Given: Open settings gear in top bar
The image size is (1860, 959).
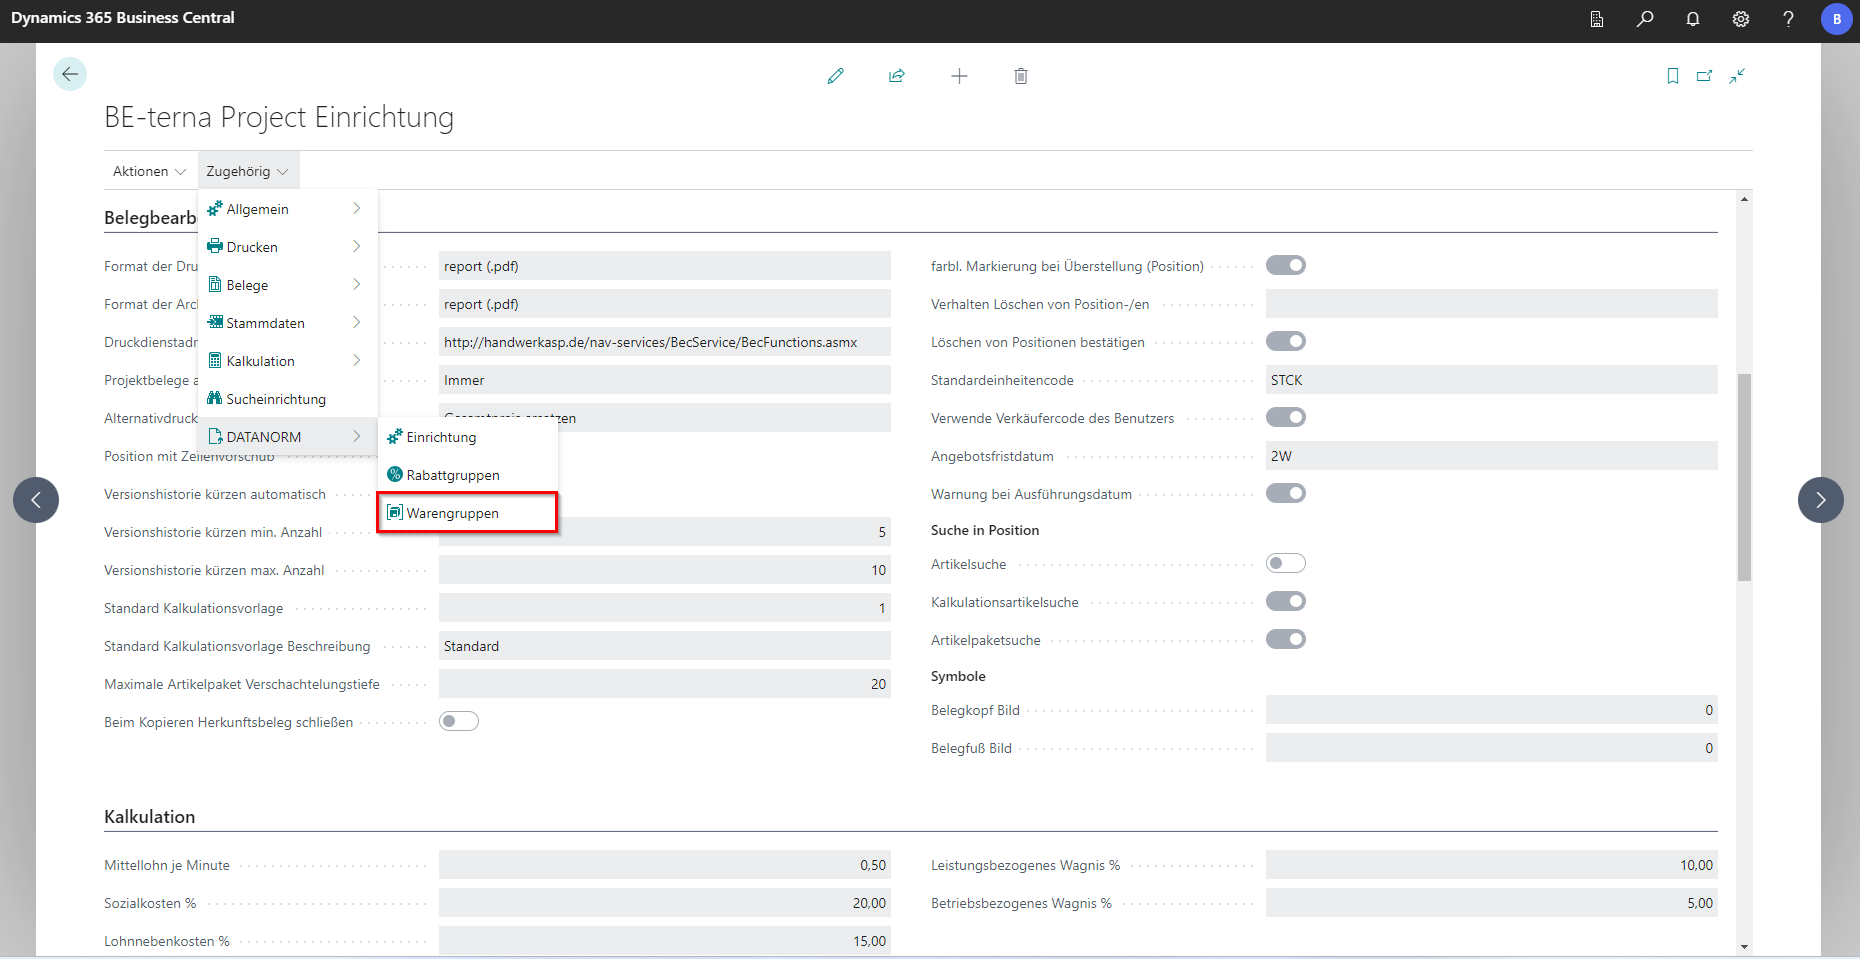Looking at the screenshot, I should [1741, 19].
